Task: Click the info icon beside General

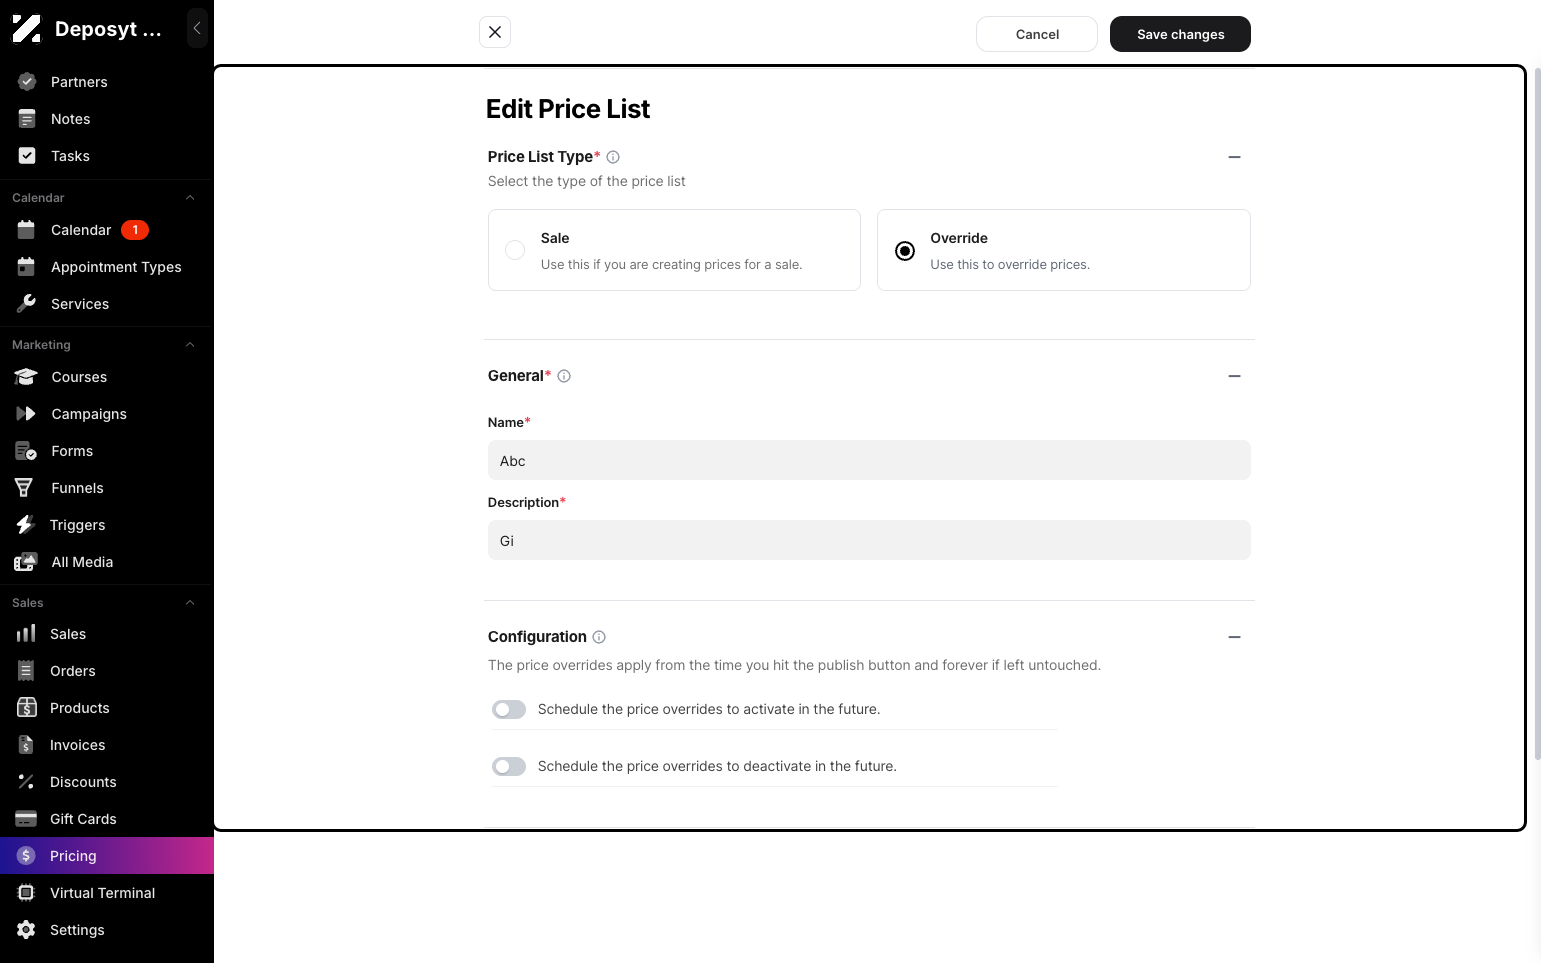Action: click(x=564, y=376)
